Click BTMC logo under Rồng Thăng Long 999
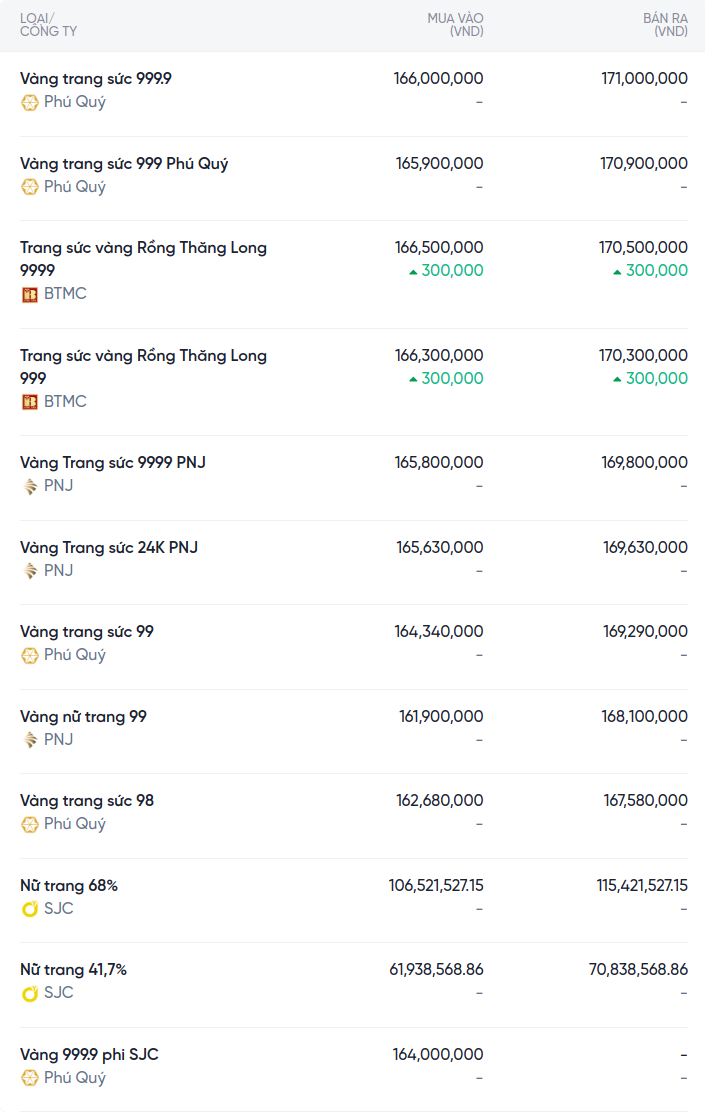This screenshot has height=1112, width=705. pyautogui.click(x=30, y=402)
